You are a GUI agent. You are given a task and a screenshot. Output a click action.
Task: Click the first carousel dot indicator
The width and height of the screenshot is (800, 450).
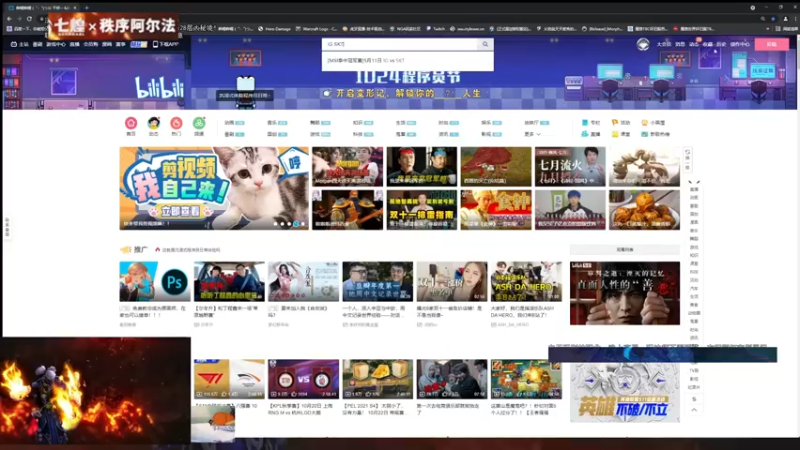click(276, 223)
